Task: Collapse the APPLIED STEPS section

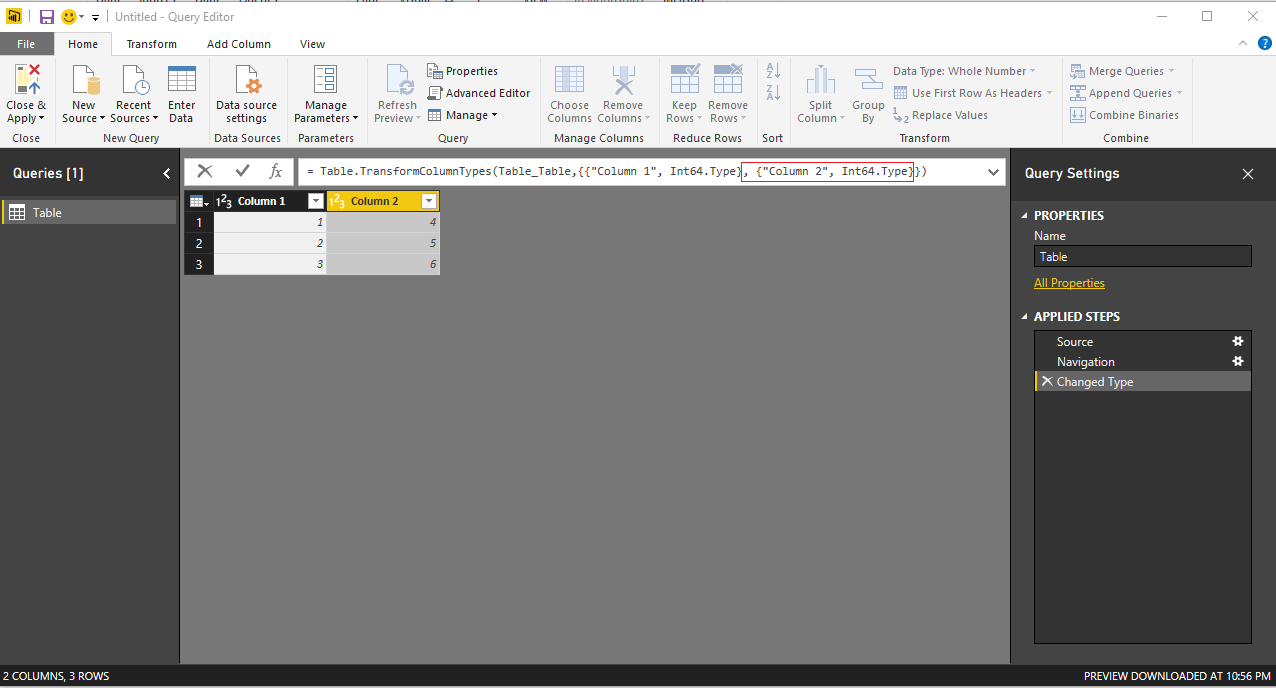Action: tap(1024, 316)
